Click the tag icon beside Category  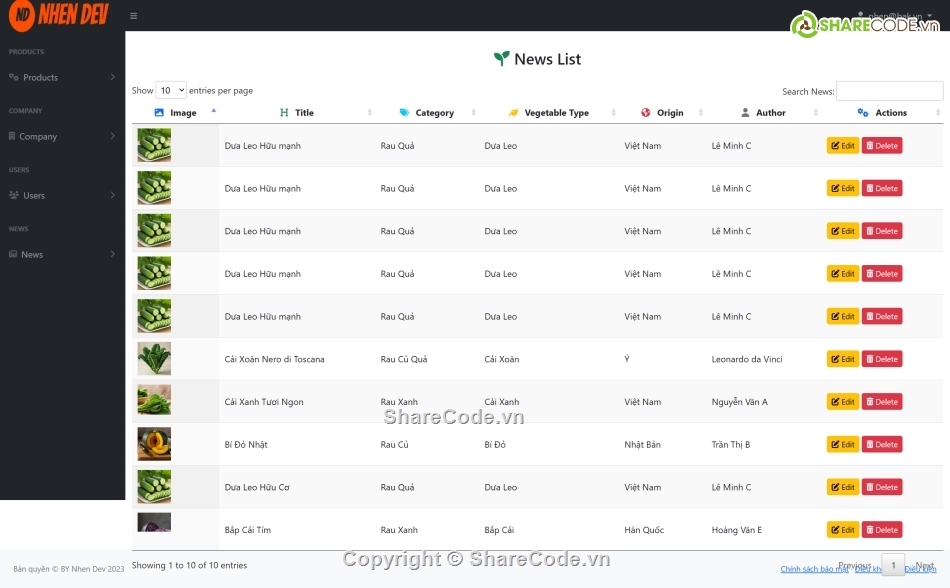(404, 113)
